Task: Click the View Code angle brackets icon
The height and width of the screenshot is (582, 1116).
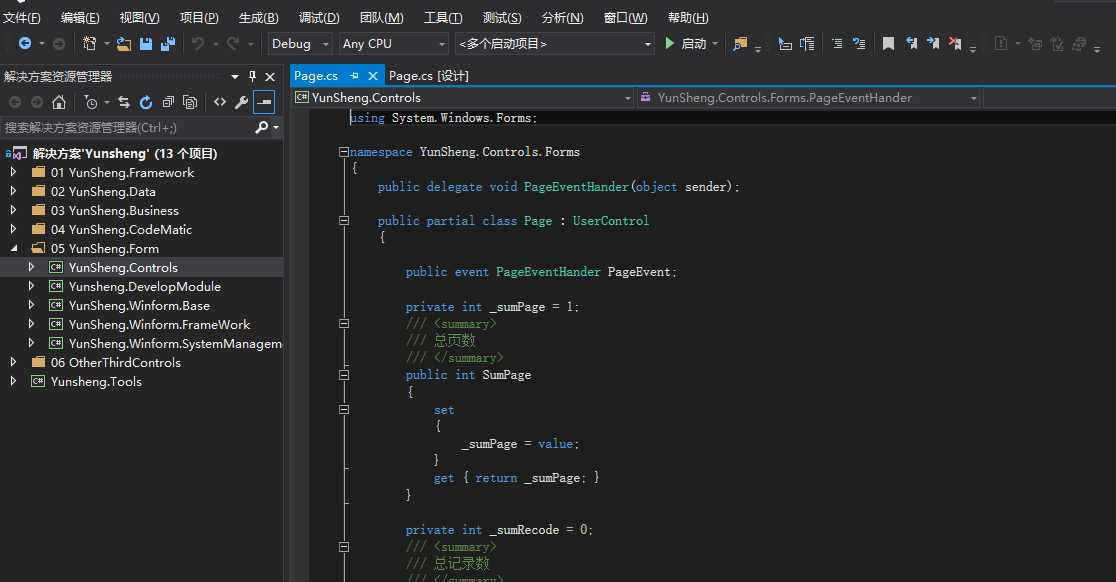Action: coord(220,102)
